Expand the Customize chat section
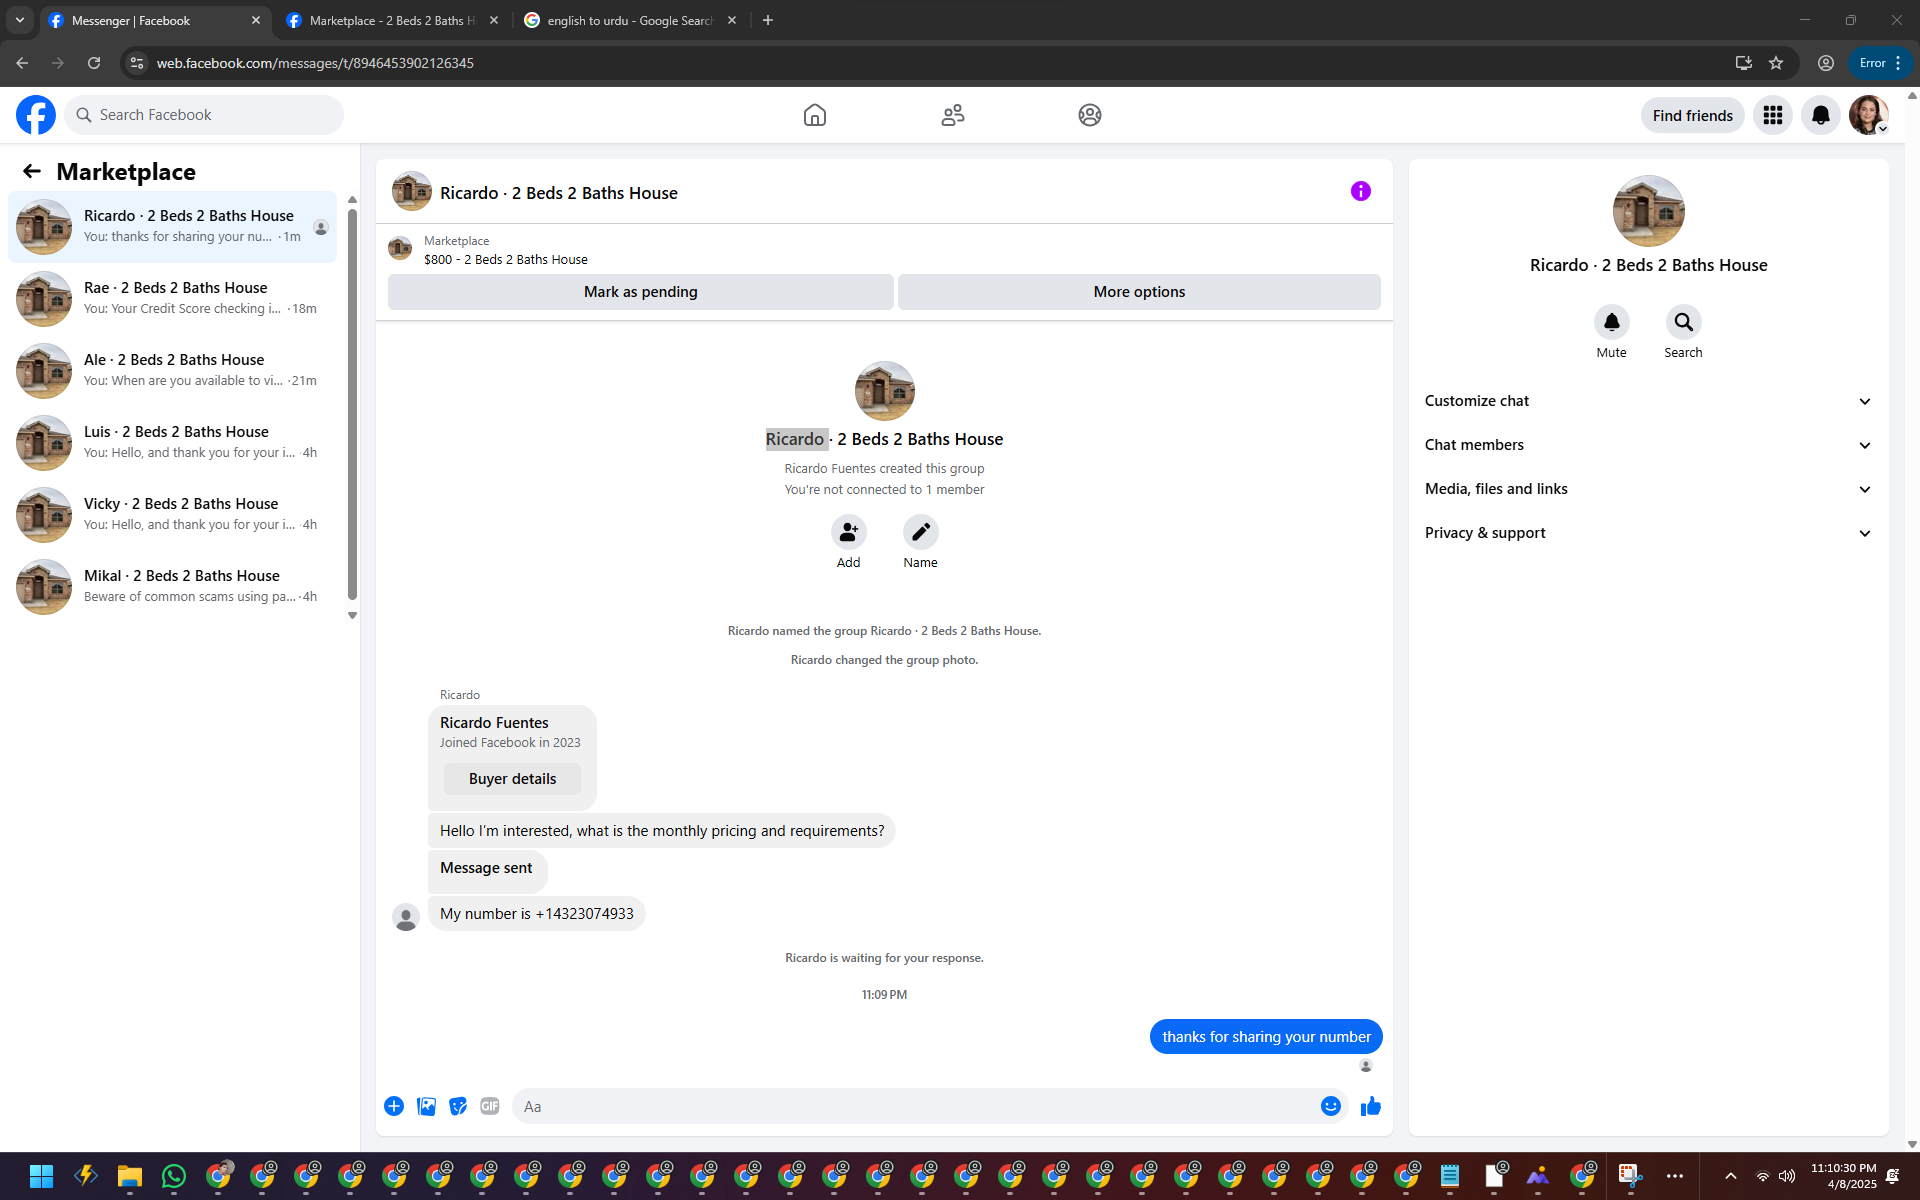 1648,401
